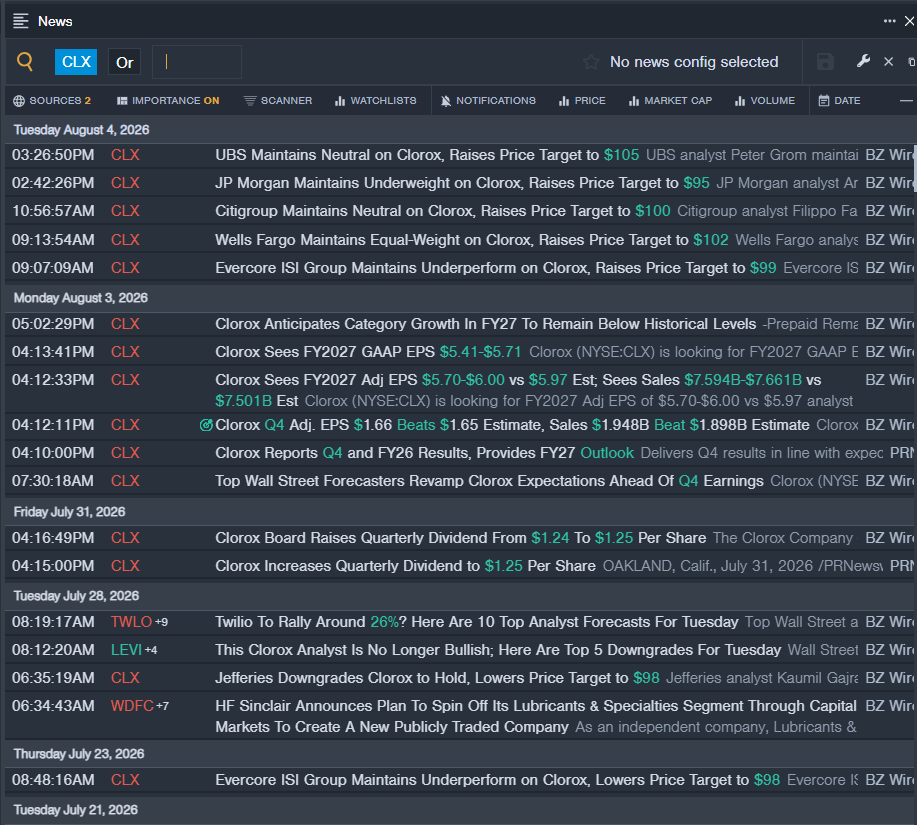This screenshot has width=917, height=825.
Task: Click the Friday July 31, 2026 date header
Action: click(x=70, y=512)
